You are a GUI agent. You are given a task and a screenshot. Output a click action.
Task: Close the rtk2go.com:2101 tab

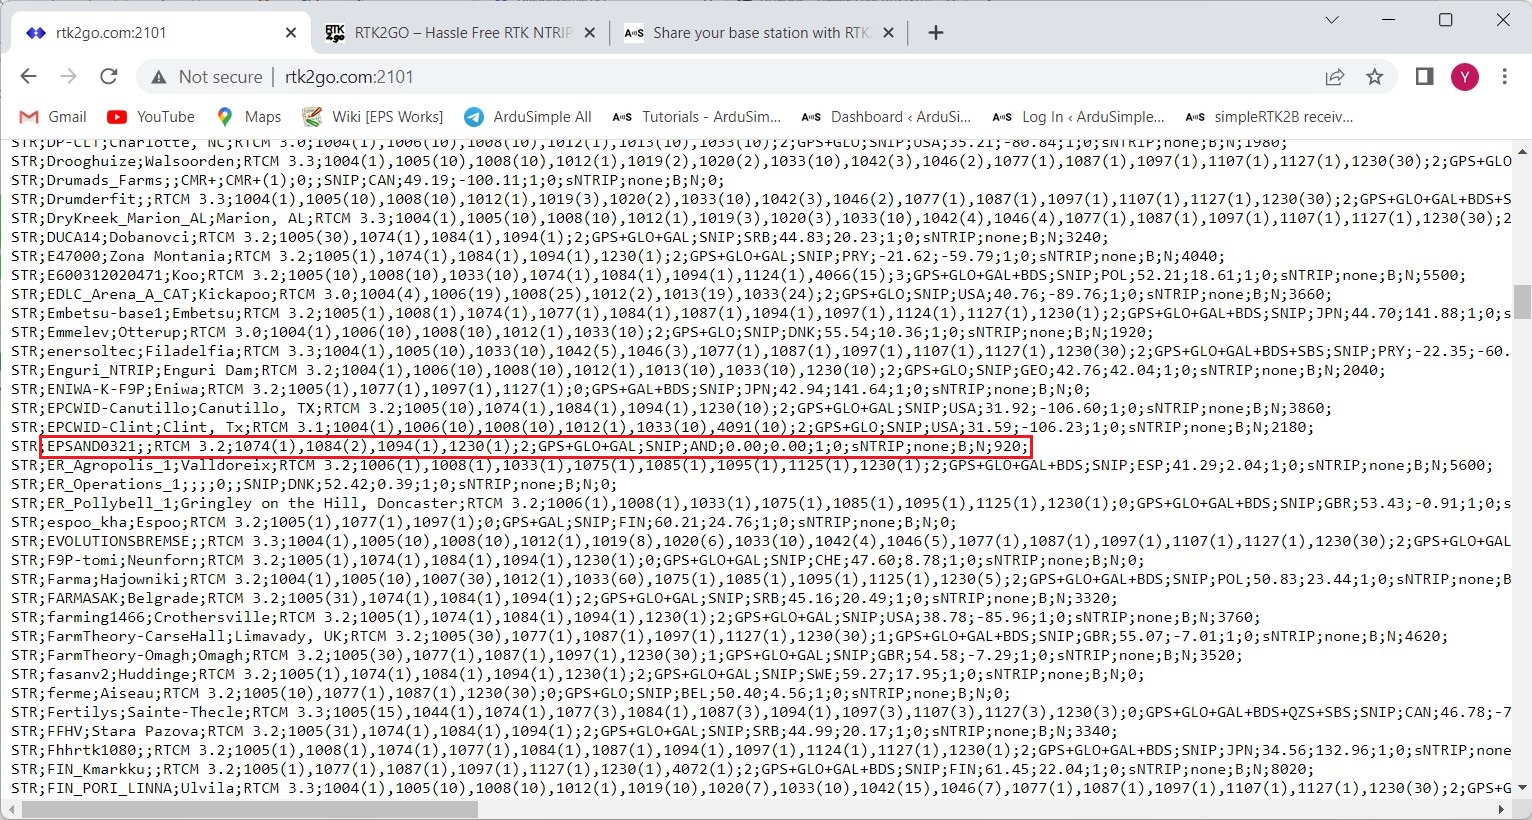tap(291, 33)
